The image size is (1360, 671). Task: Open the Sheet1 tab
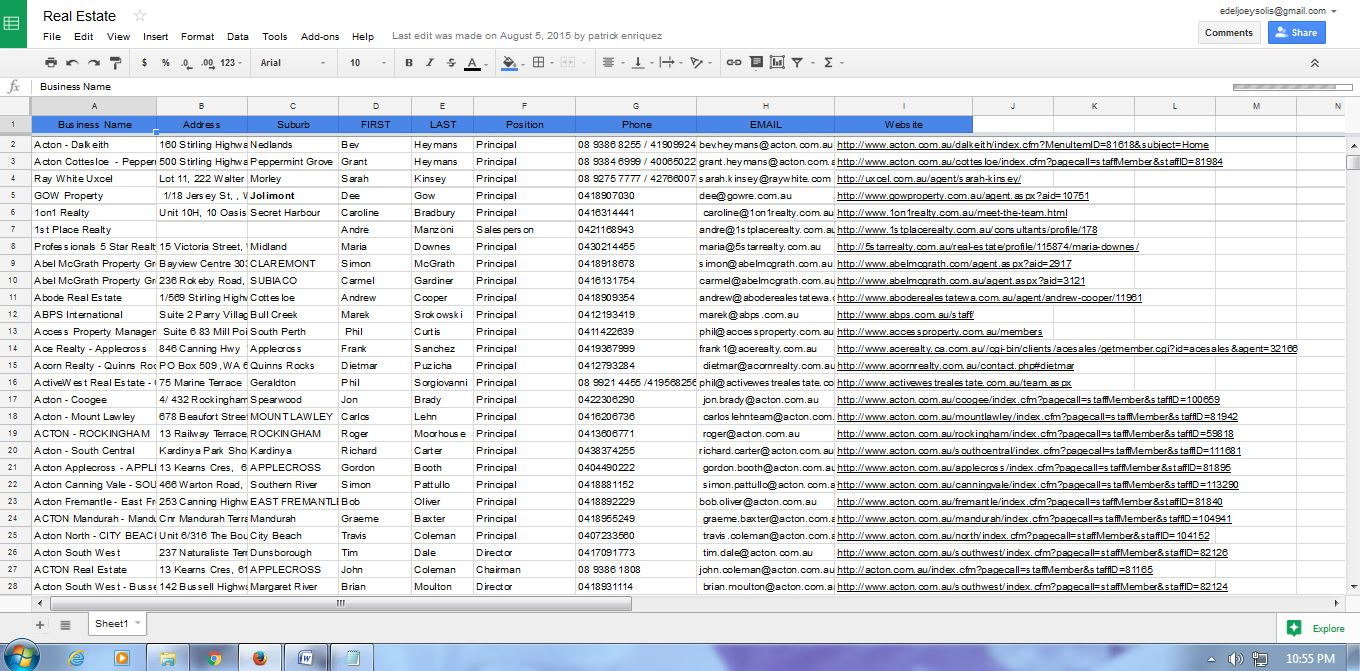pos(116,624)
